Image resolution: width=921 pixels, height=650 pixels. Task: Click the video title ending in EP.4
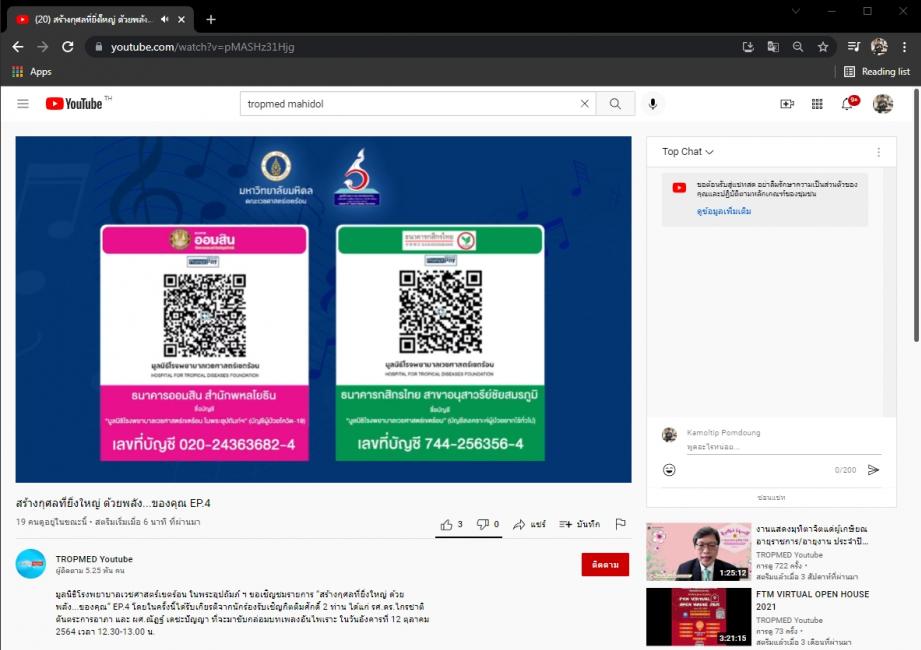[x=113, y=503]
